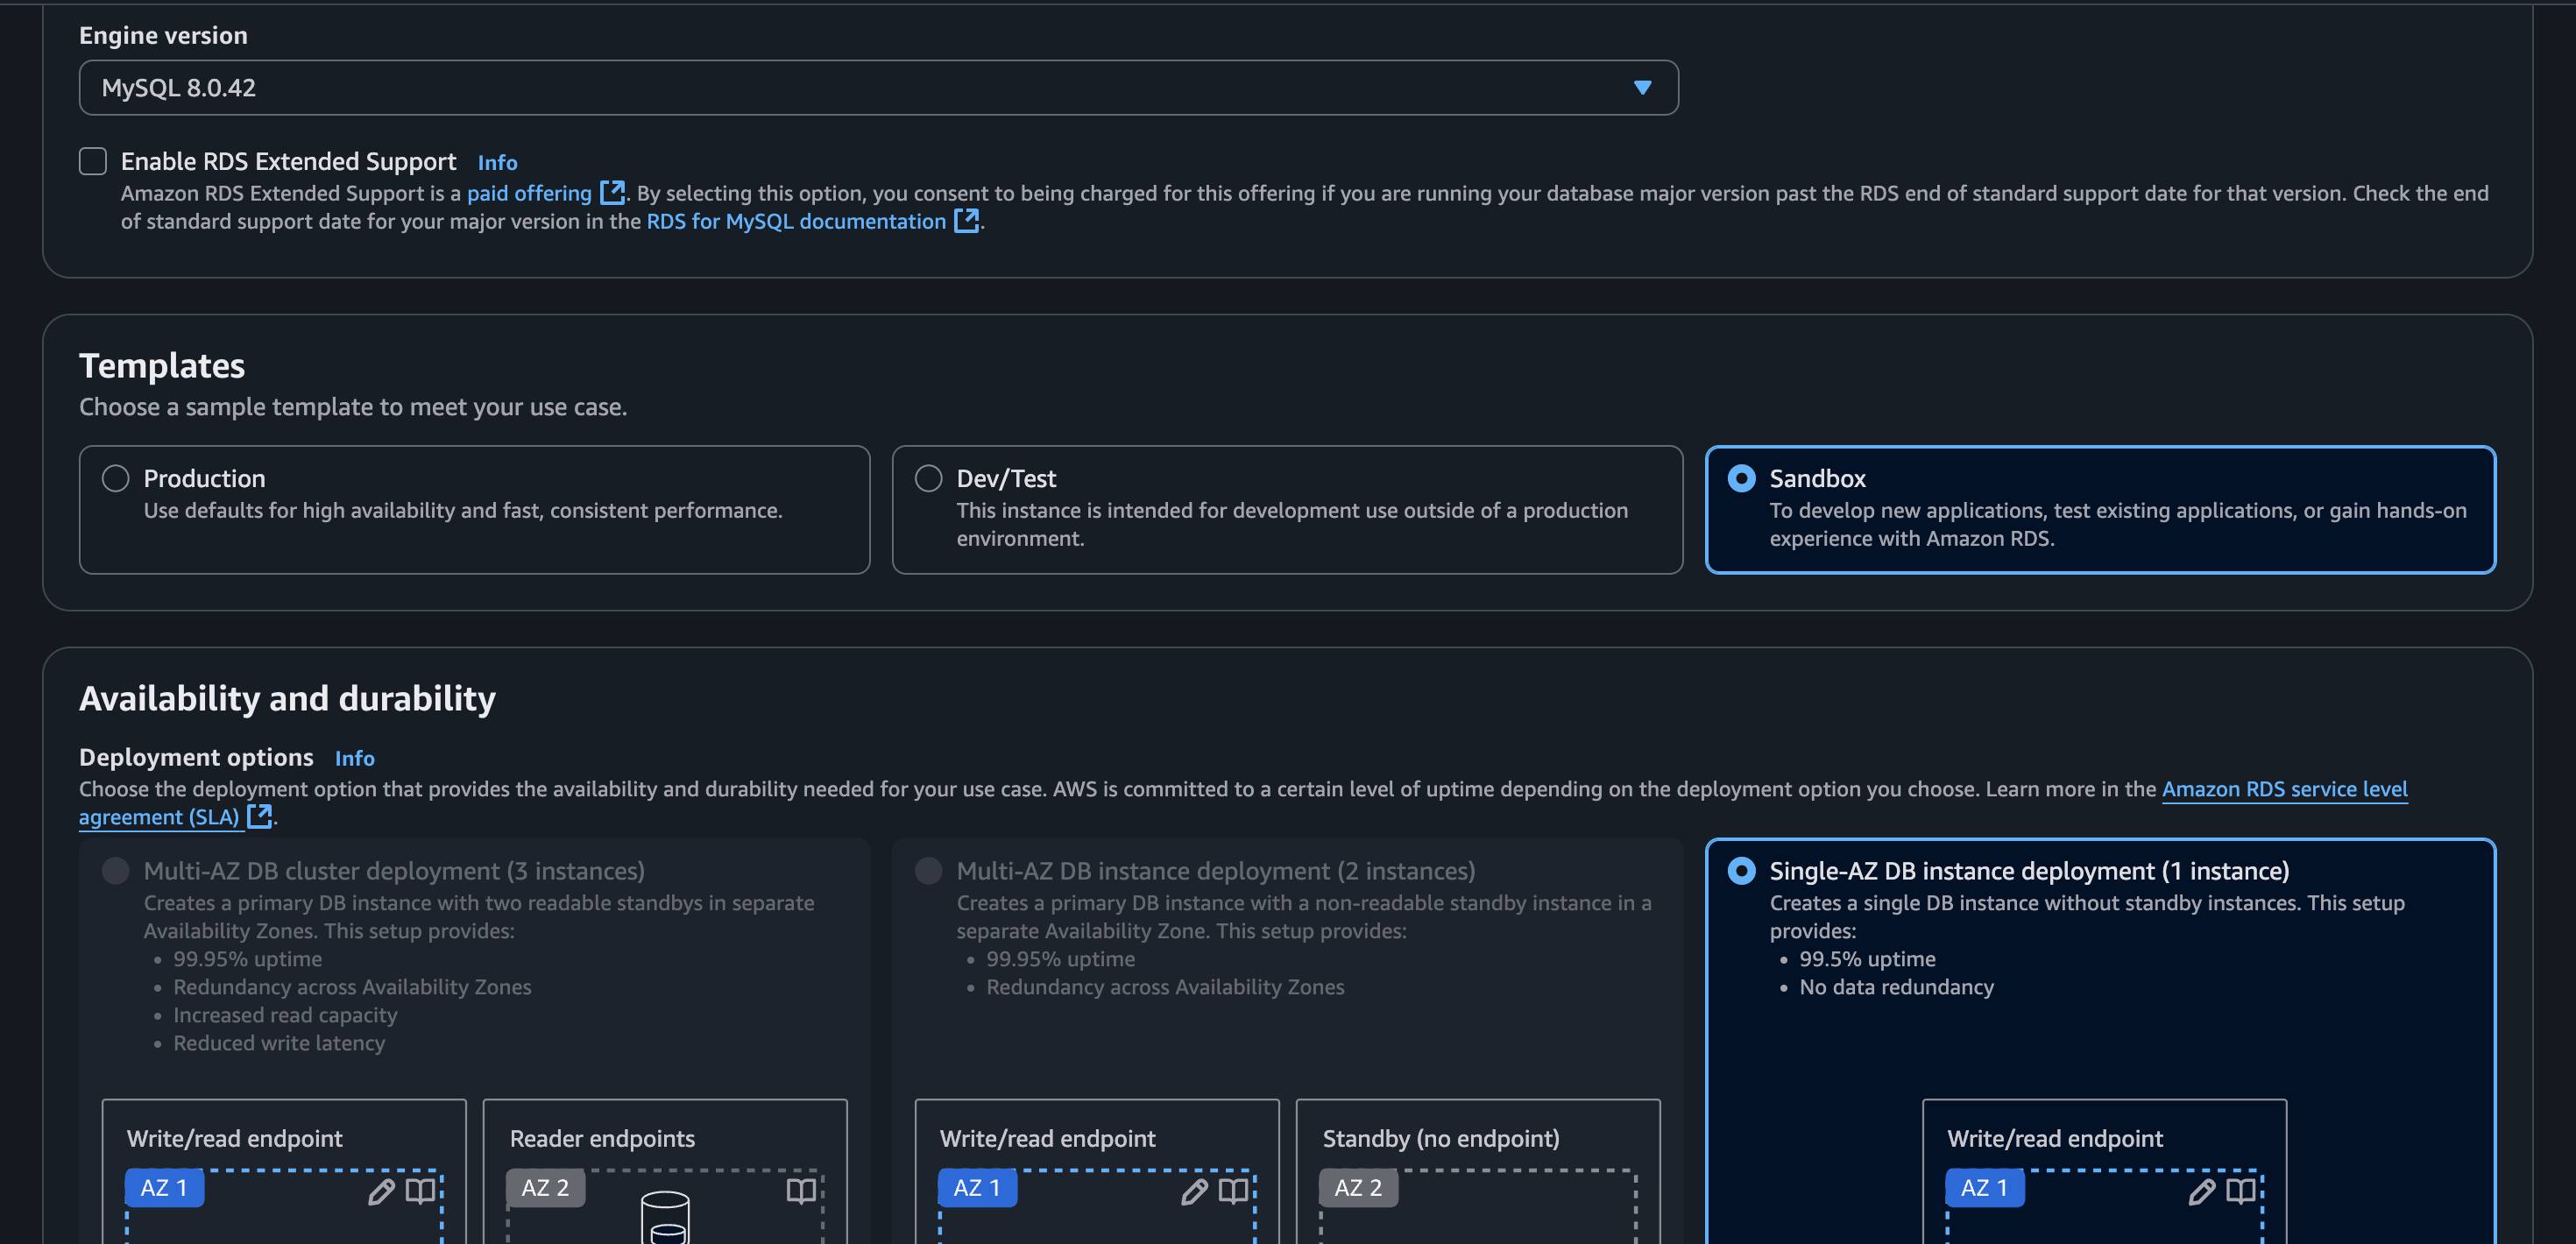This screenshot has width=2576, height=1244.
Task: Open Info link next to Enable RDS Extended Support
Action: (497, 162)
